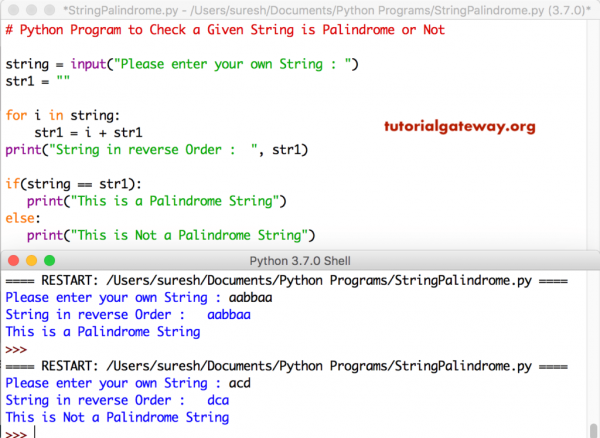Screen dimensions: 600x438
Task: Click shell output 'String in reverse Order : dca'
Action: pos(117,401)
